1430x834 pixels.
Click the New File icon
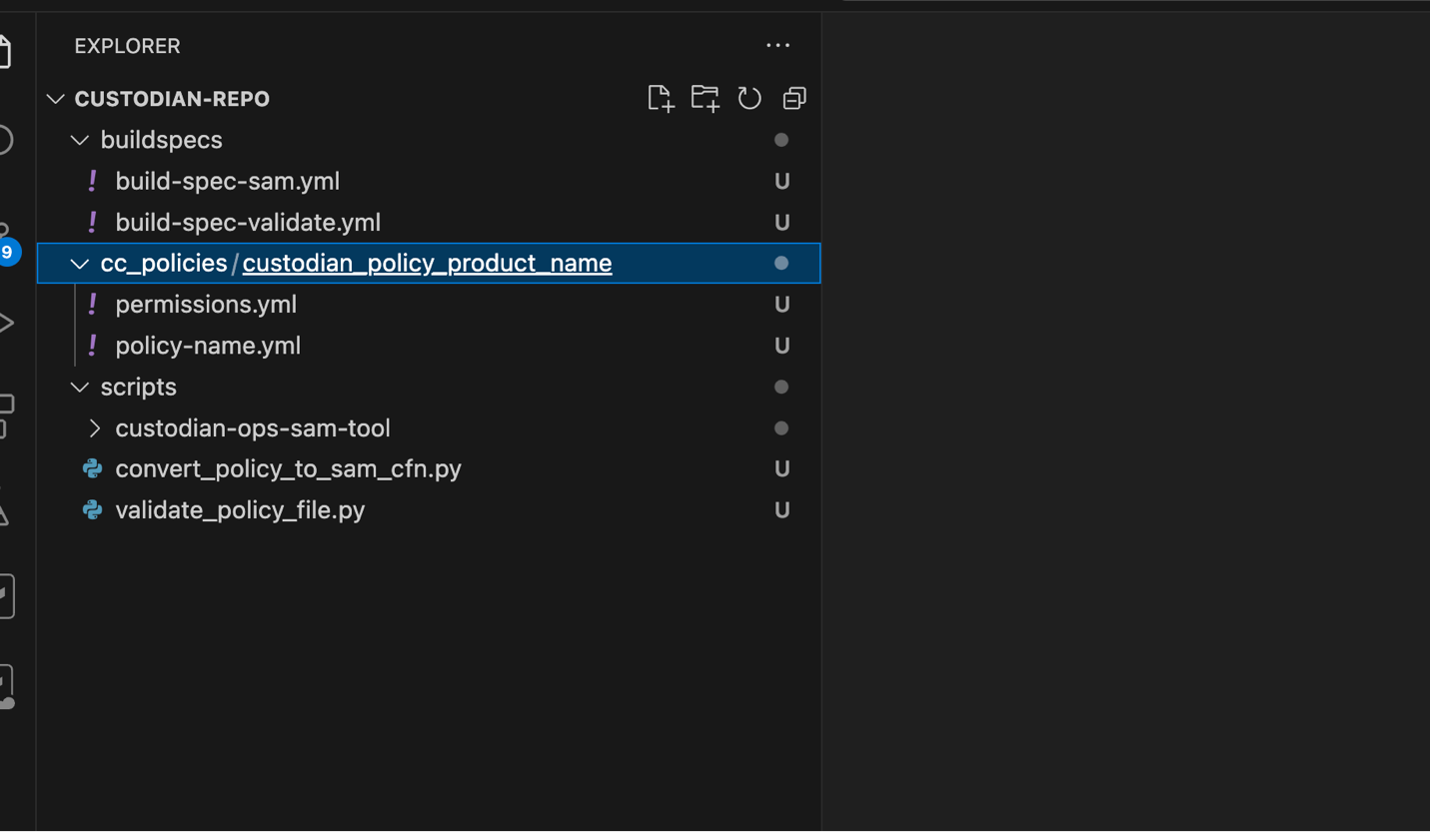tap(660, 98)
